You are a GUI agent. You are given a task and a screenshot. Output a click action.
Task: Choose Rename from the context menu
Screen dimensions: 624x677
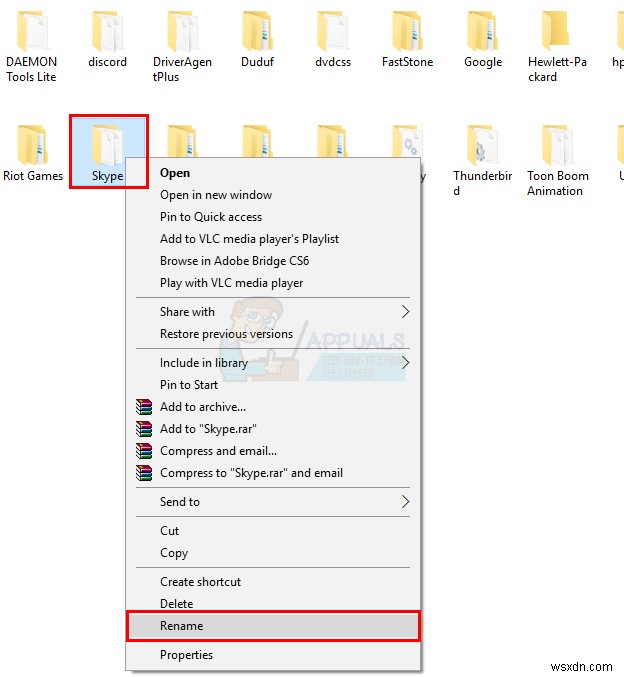(273, 626)
